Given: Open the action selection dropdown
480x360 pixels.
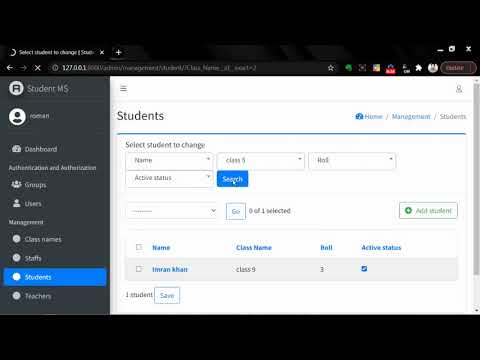Looking at the screenshot, I should tap(172, 211).
